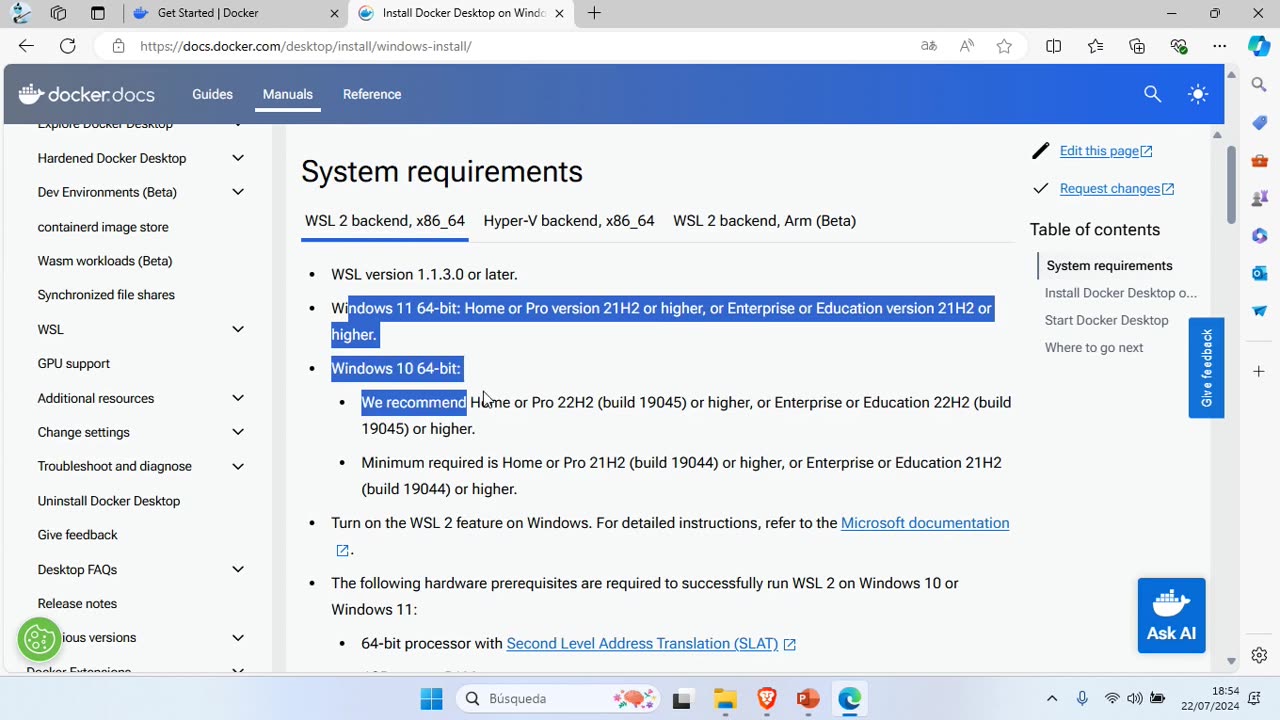Screen dimensions: 1280x720
Task: Open GPU support sidebar link
Action: (x=74, y=364)
